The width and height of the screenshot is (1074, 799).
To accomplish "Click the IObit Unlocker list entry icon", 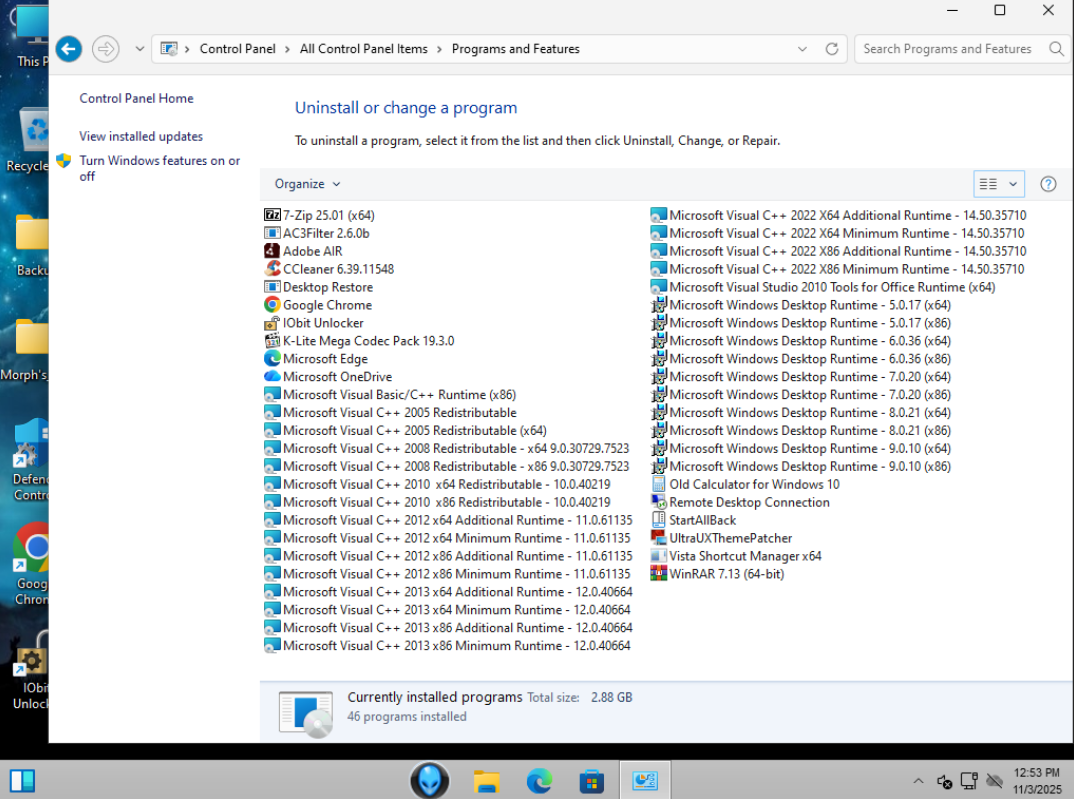I will pyautogui.click(x=272, y=322).
